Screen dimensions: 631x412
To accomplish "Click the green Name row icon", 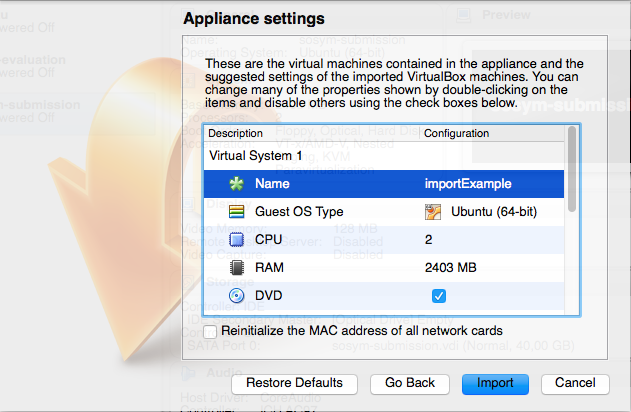I will pos(236,184).
